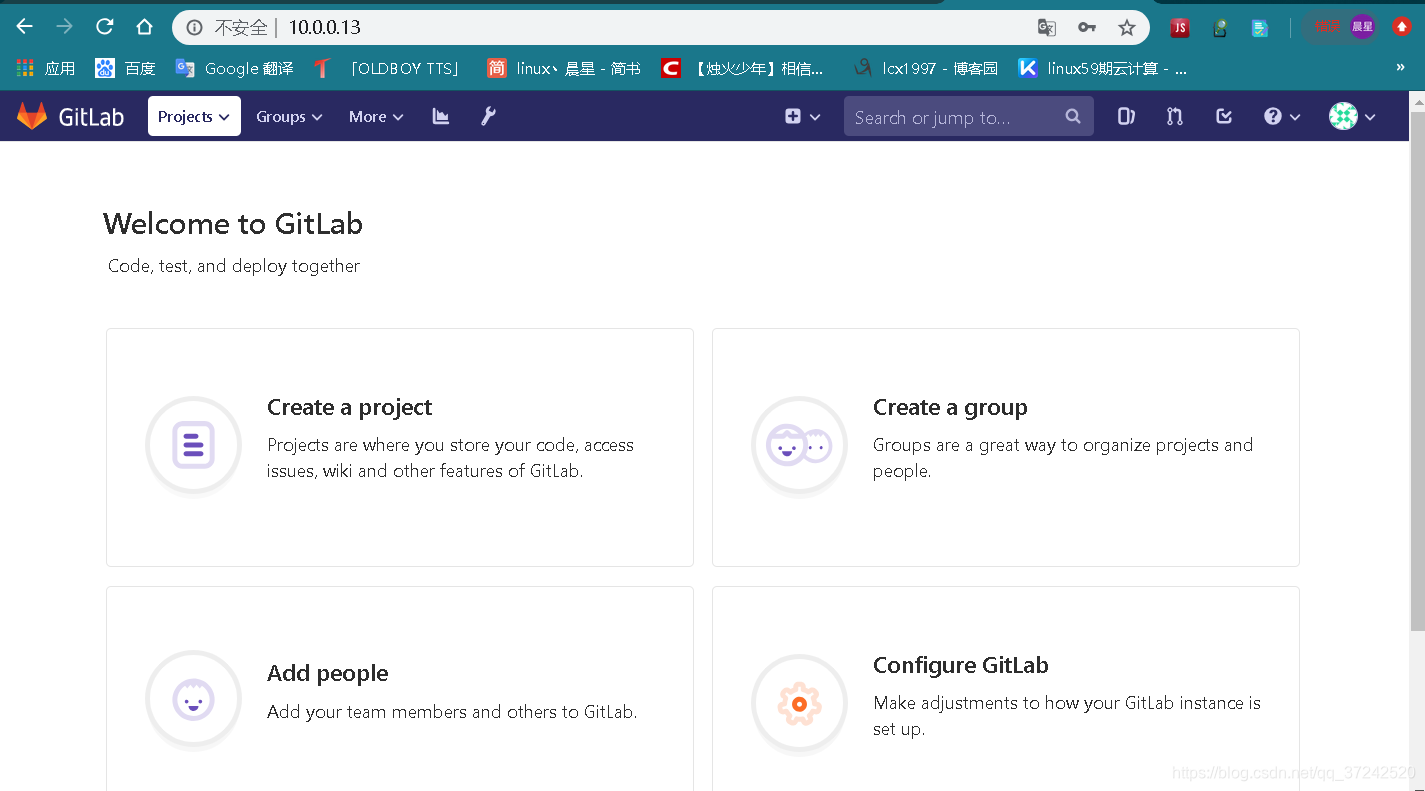Open the Configure GitLab card
This screenshot has height=791, width=1425.
pyautogui.click(x=1006, y=690)
